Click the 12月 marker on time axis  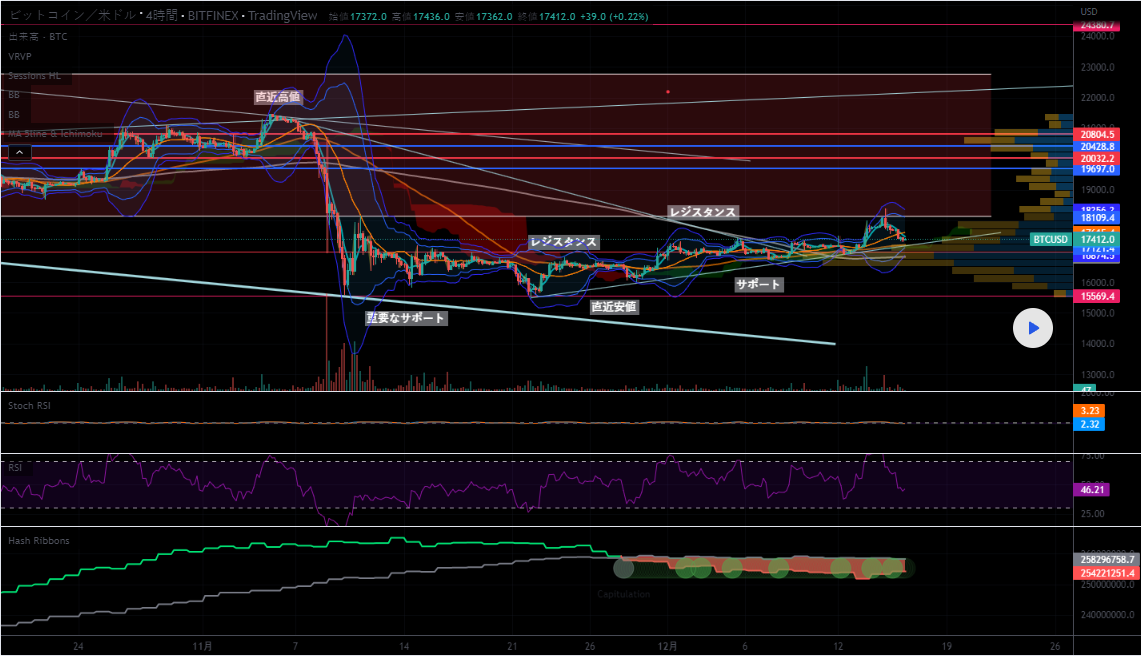[668, 645]
